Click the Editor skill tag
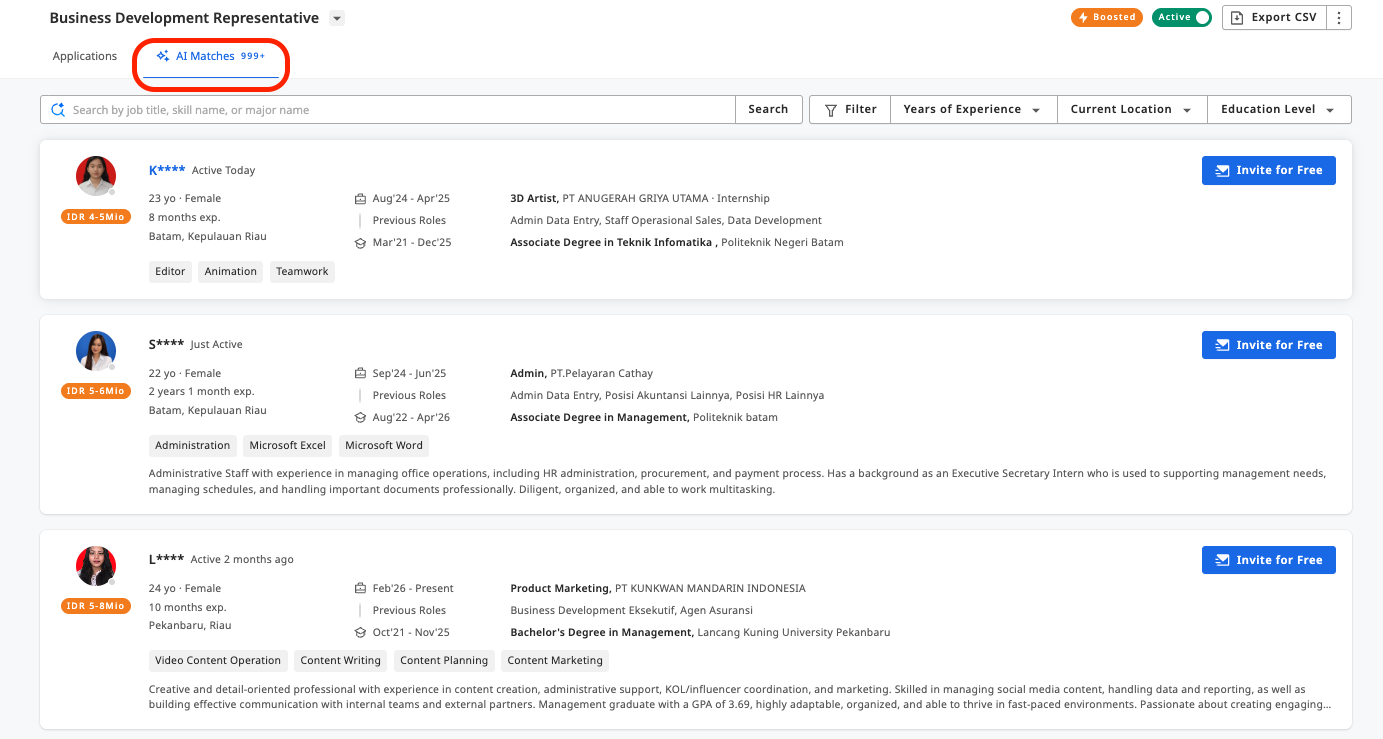Screen dimensions: 1383x739 pos(170,271)
